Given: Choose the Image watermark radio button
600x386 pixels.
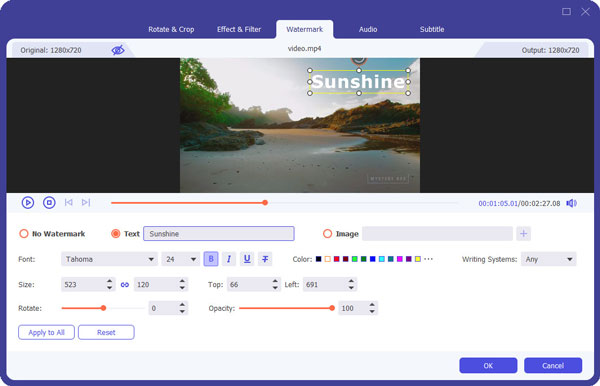Looking at the screenshot, I should pyautogui.click(x=327, y=234).
